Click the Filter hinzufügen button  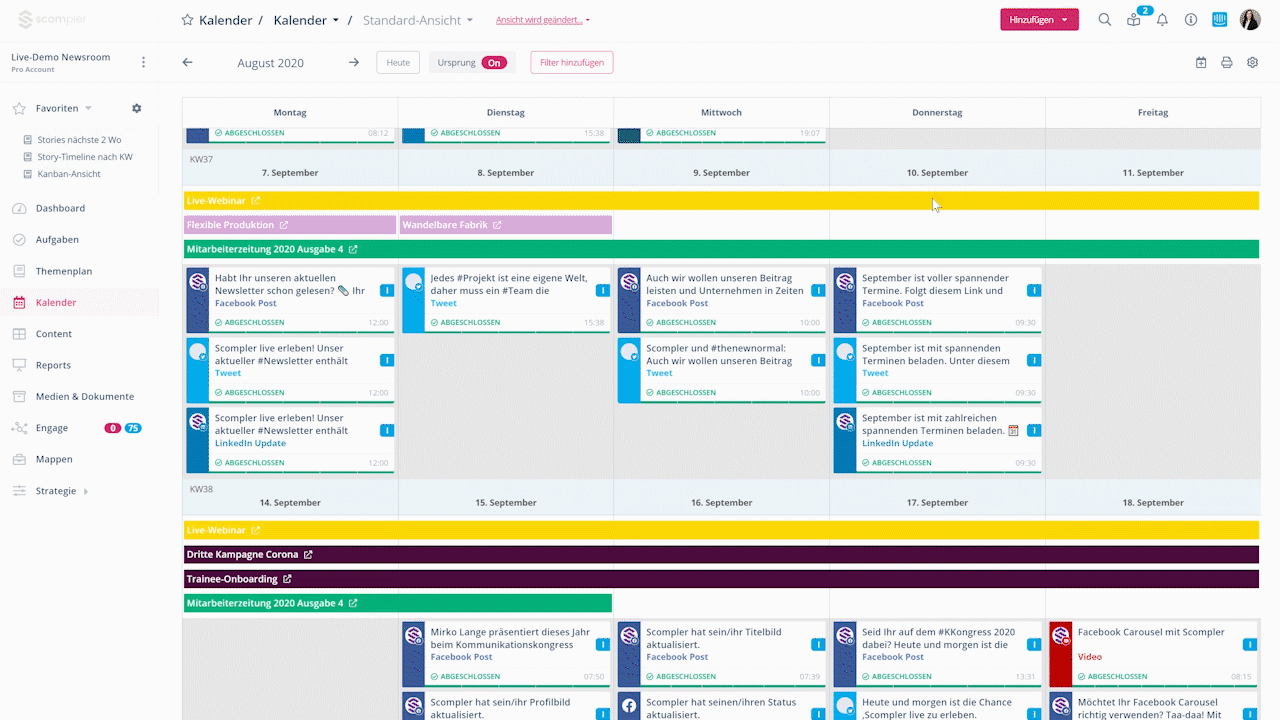pos(571,63)
